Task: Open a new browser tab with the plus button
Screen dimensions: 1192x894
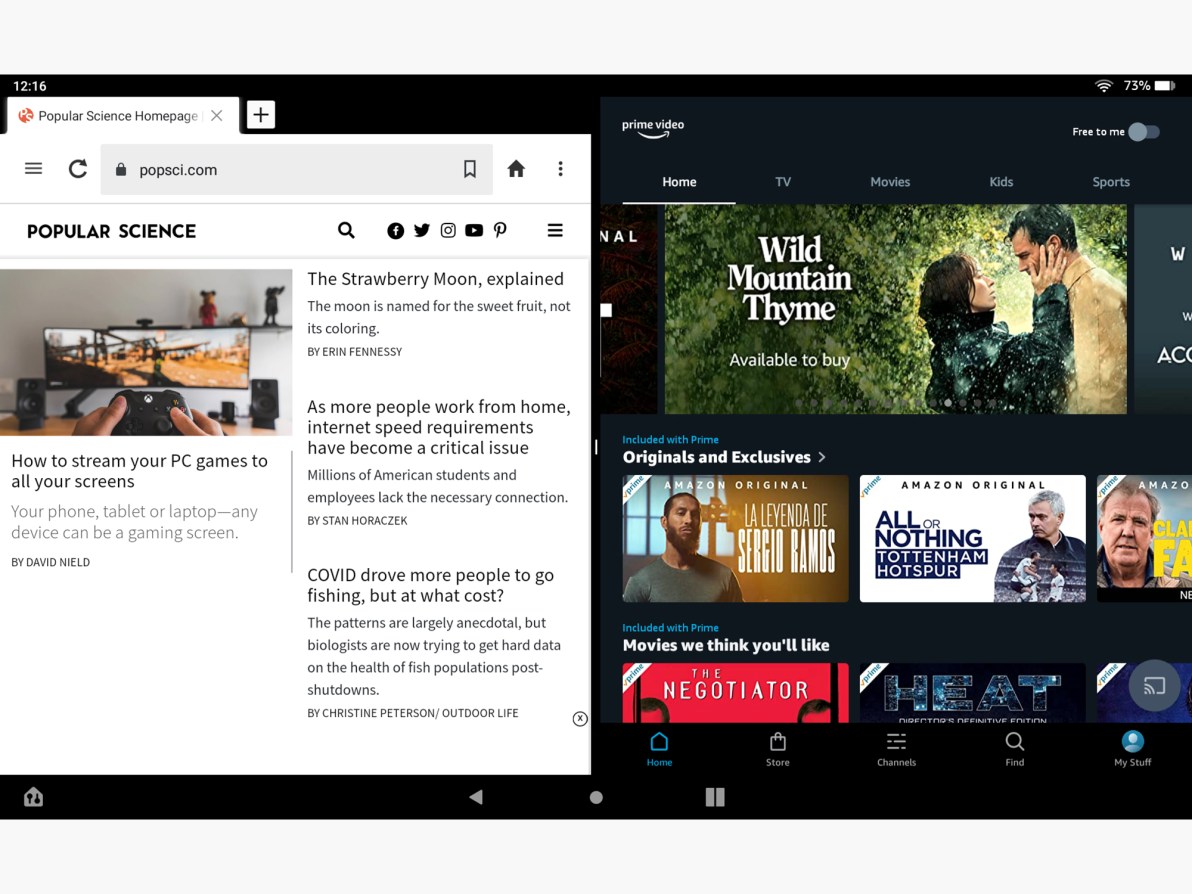Action: coord(260,114)
